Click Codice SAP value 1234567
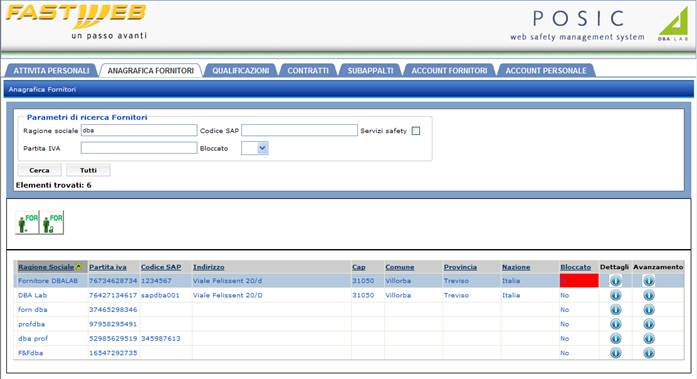 156,281
